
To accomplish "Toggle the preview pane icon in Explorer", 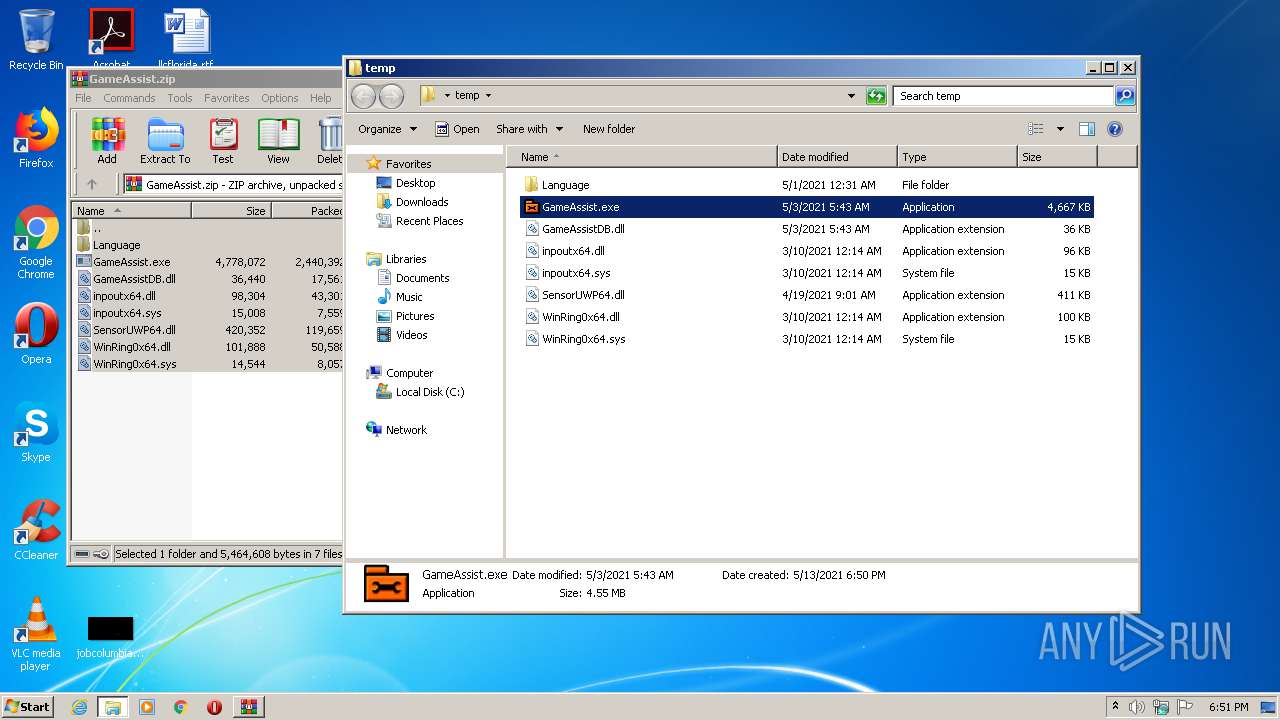I will coord(1087,129).
